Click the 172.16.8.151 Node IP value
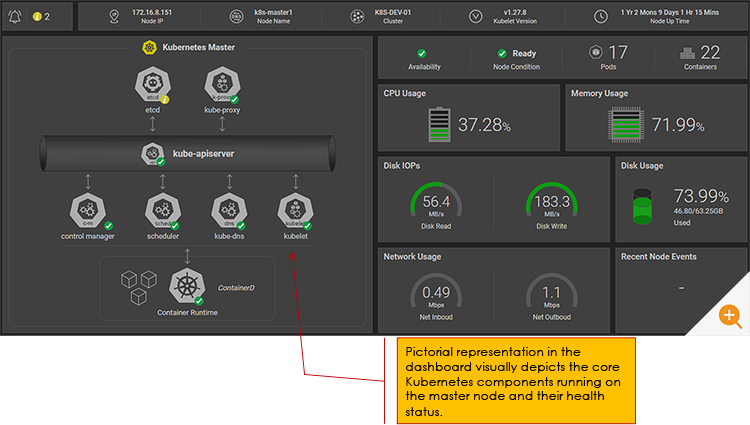The width and height of the screenshot is (750, 425). tap(152, 12)
